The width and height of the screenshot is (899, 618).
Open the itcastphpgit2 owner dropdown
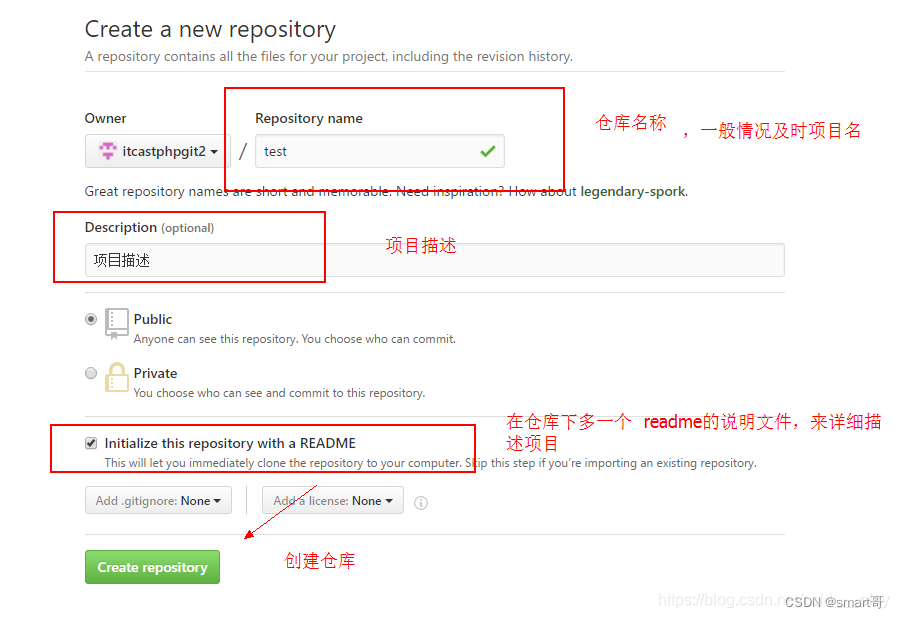[158, 151]
